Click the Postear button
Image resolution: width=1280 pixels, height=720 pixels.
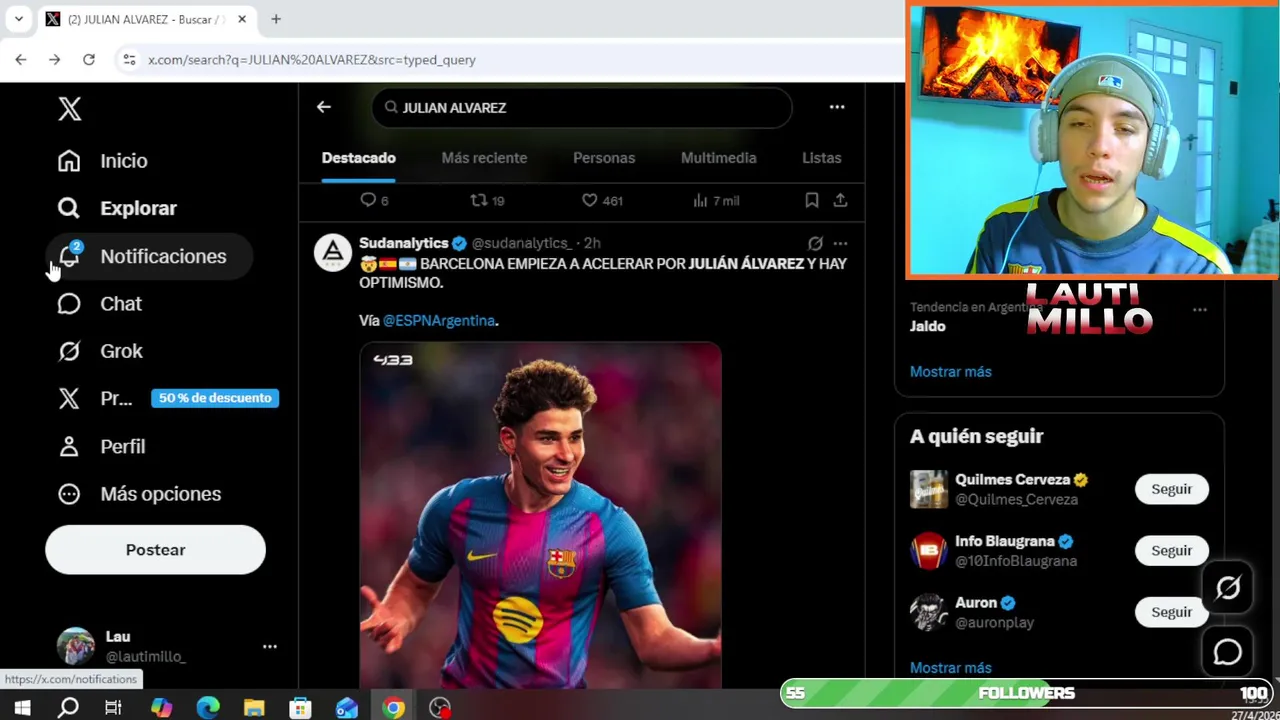pyautogui.click(x=155, y=550)
